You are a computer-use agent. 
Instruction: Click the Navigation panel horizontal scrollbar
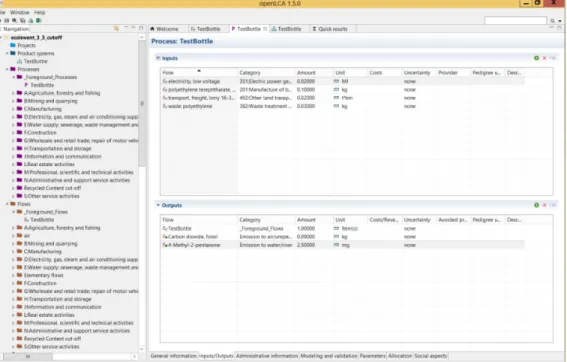[28, 357]
